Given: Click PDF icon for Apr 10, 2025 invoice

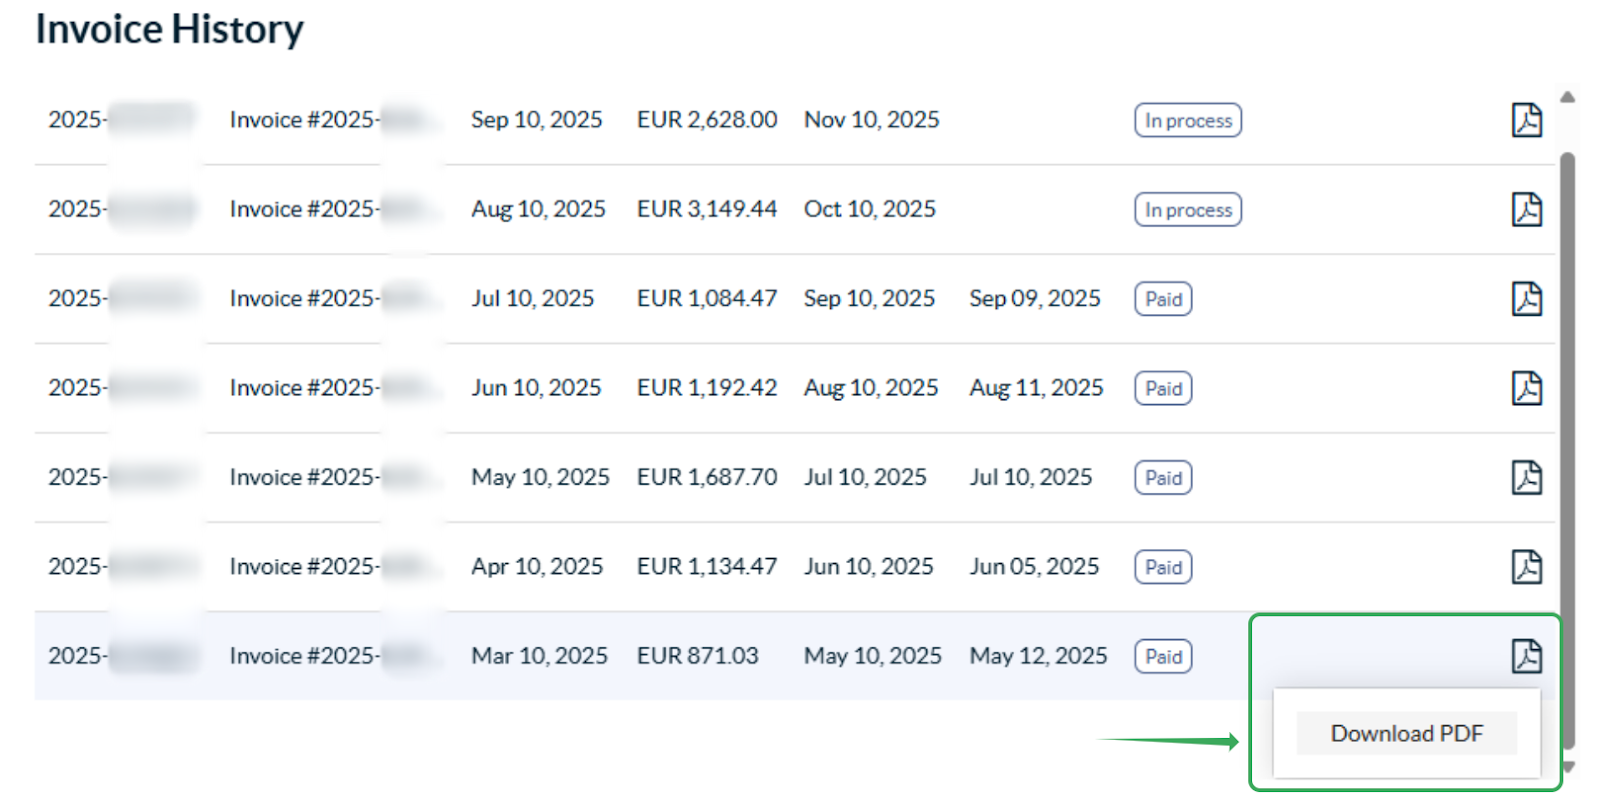Looking at the screenshot, I should [x=1526, y=566].
